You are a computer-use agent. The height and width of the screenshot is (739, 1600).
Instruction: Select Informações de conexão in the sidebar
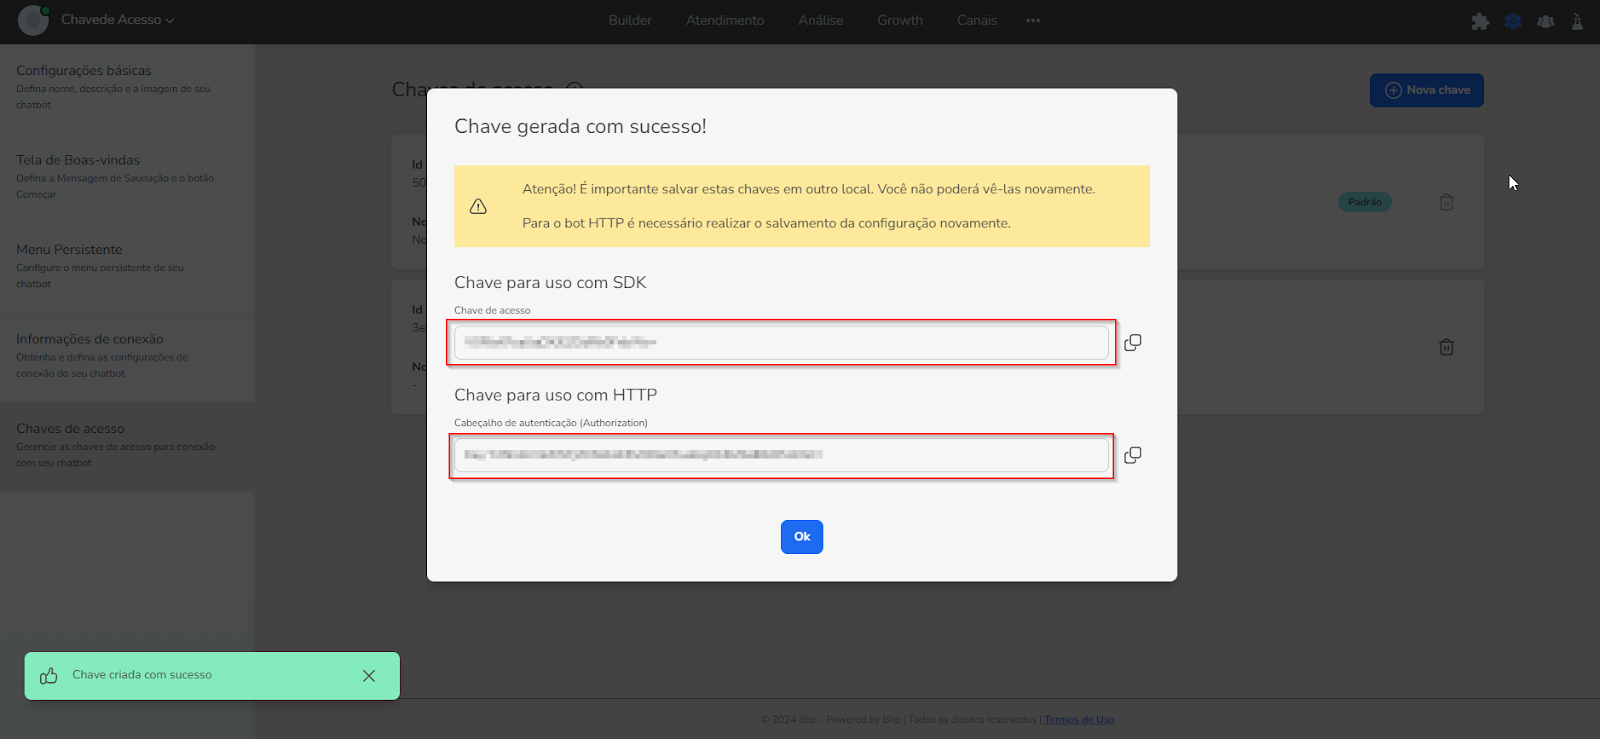click(90, 340)
